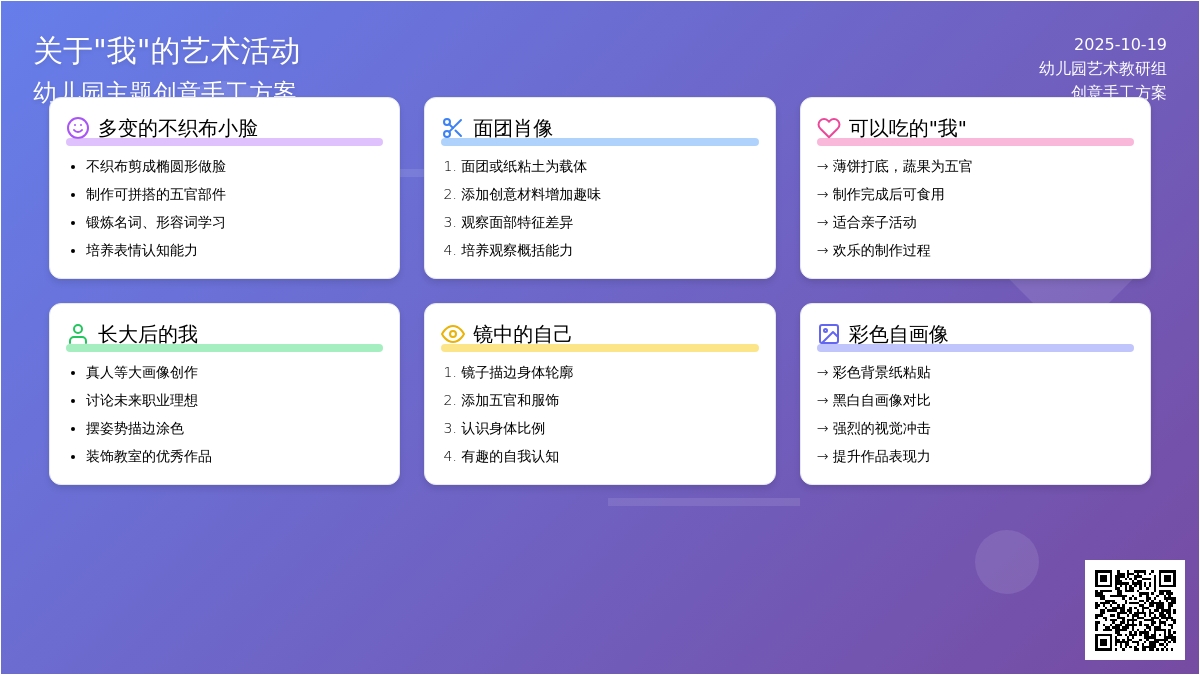This screenshot has height=675, width=1200.
Task: Click the main title 关于"我"的艺术活动
Action: click(x=167, y=51)
